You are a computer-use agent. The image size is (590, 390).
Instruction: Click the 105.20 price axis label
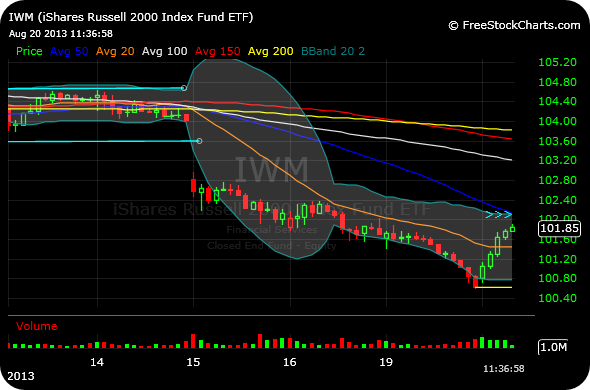click(558, 62)
